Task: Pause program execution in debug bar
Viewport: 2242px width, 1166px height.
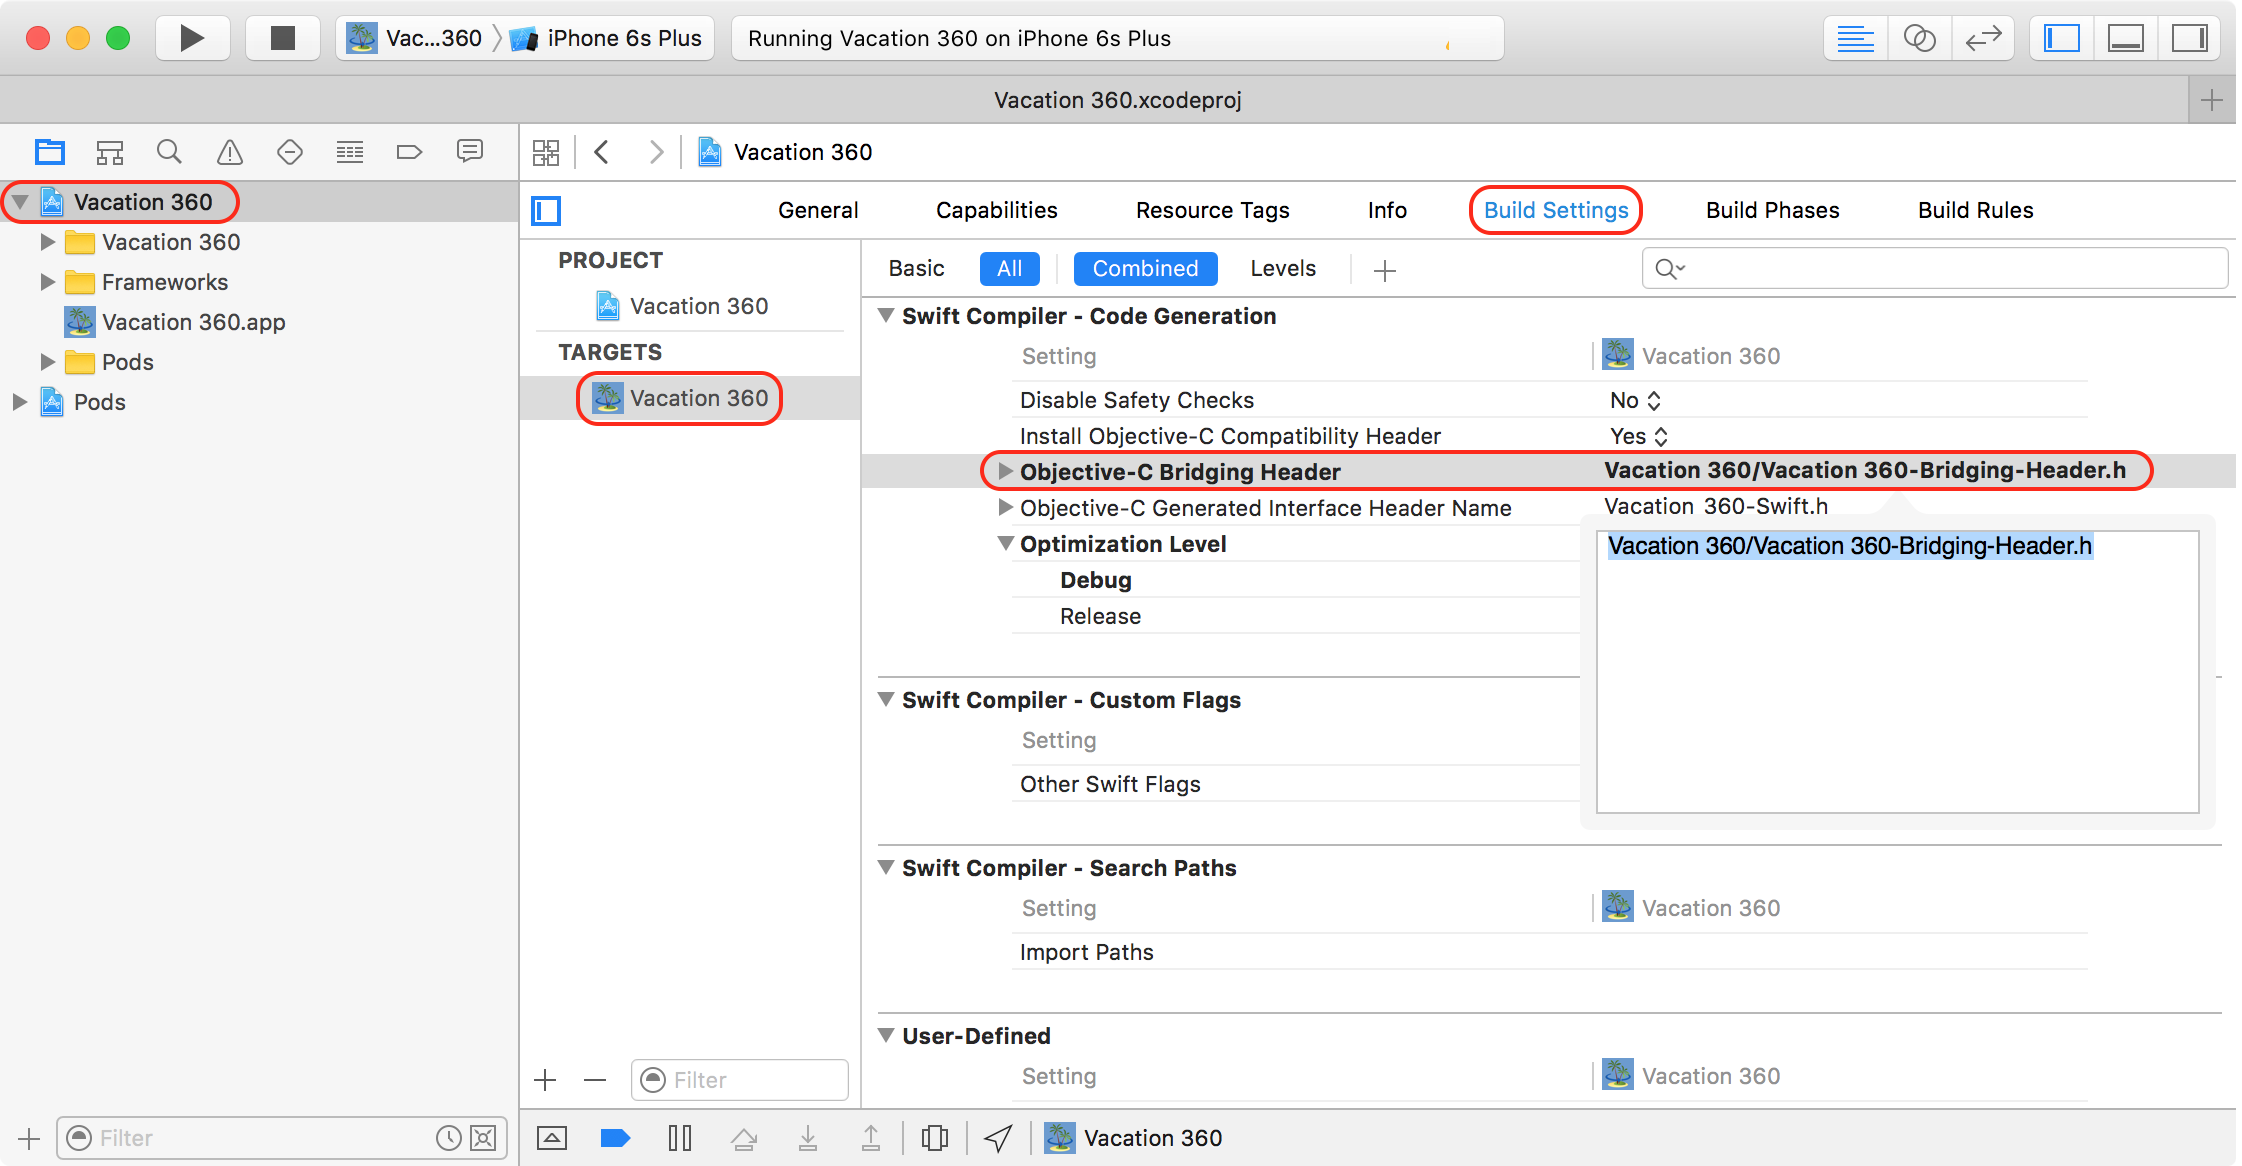Action: pos(680,1138)
